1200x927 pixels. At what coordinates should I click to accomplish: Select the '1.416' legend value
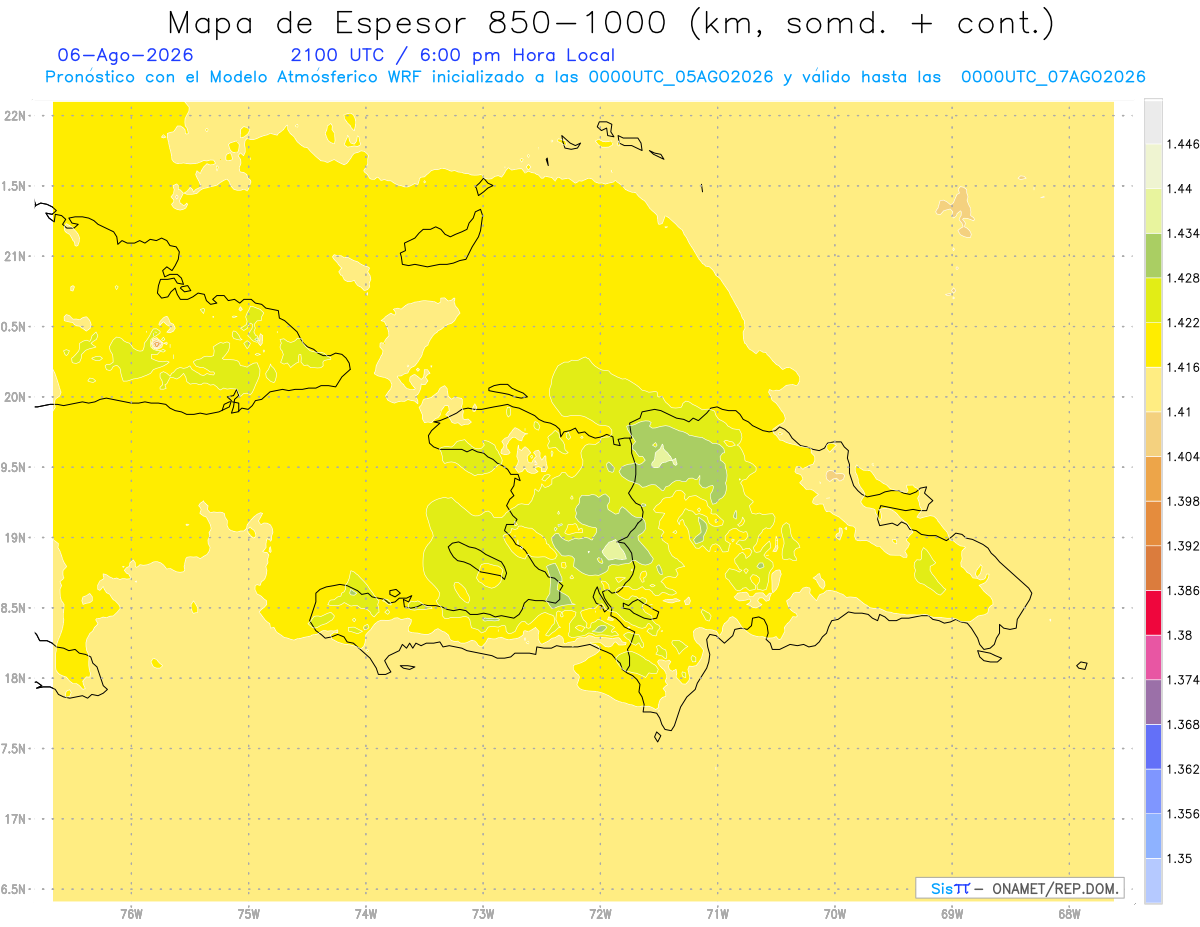tap(1183, 367)
